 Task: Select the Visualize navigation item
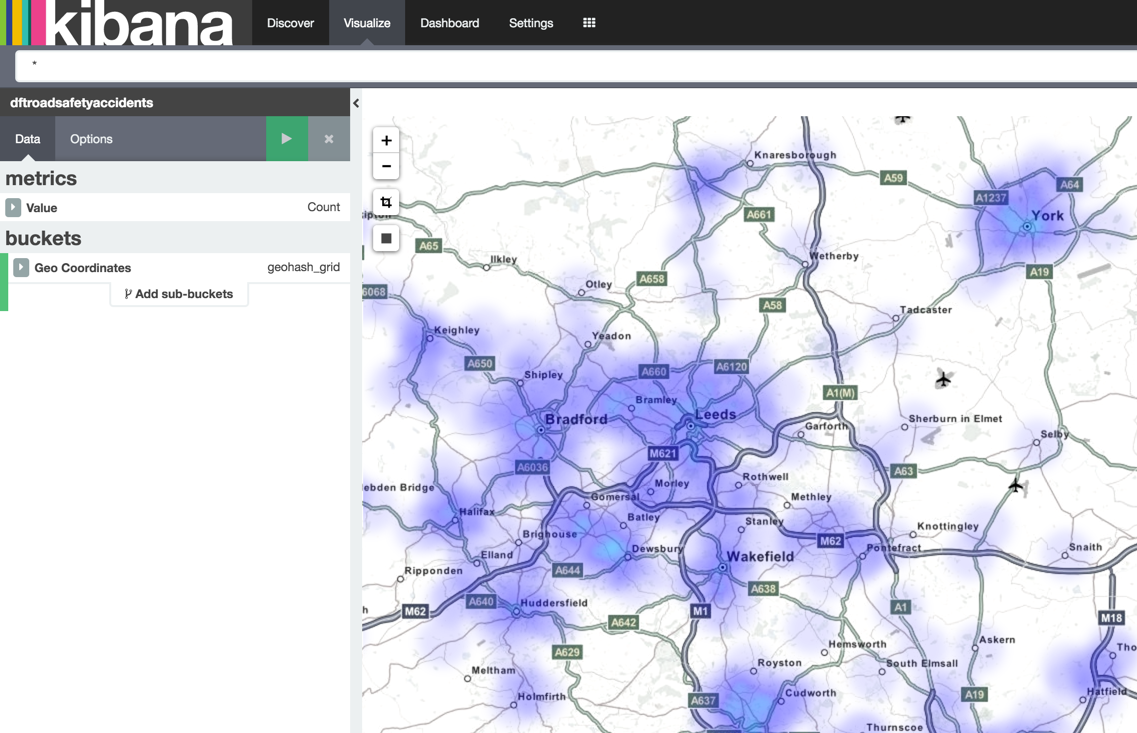point(367,23)
